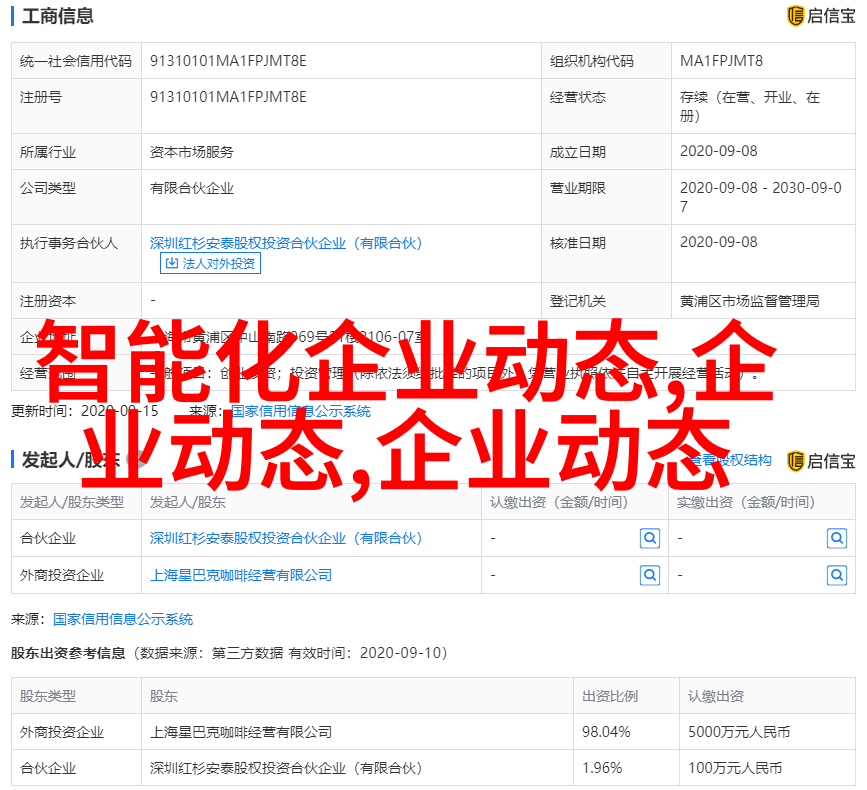Click the 启信宝 logo beside 发起人/股东 heading
Screen dimensions: 867x790
pos(821,461)
